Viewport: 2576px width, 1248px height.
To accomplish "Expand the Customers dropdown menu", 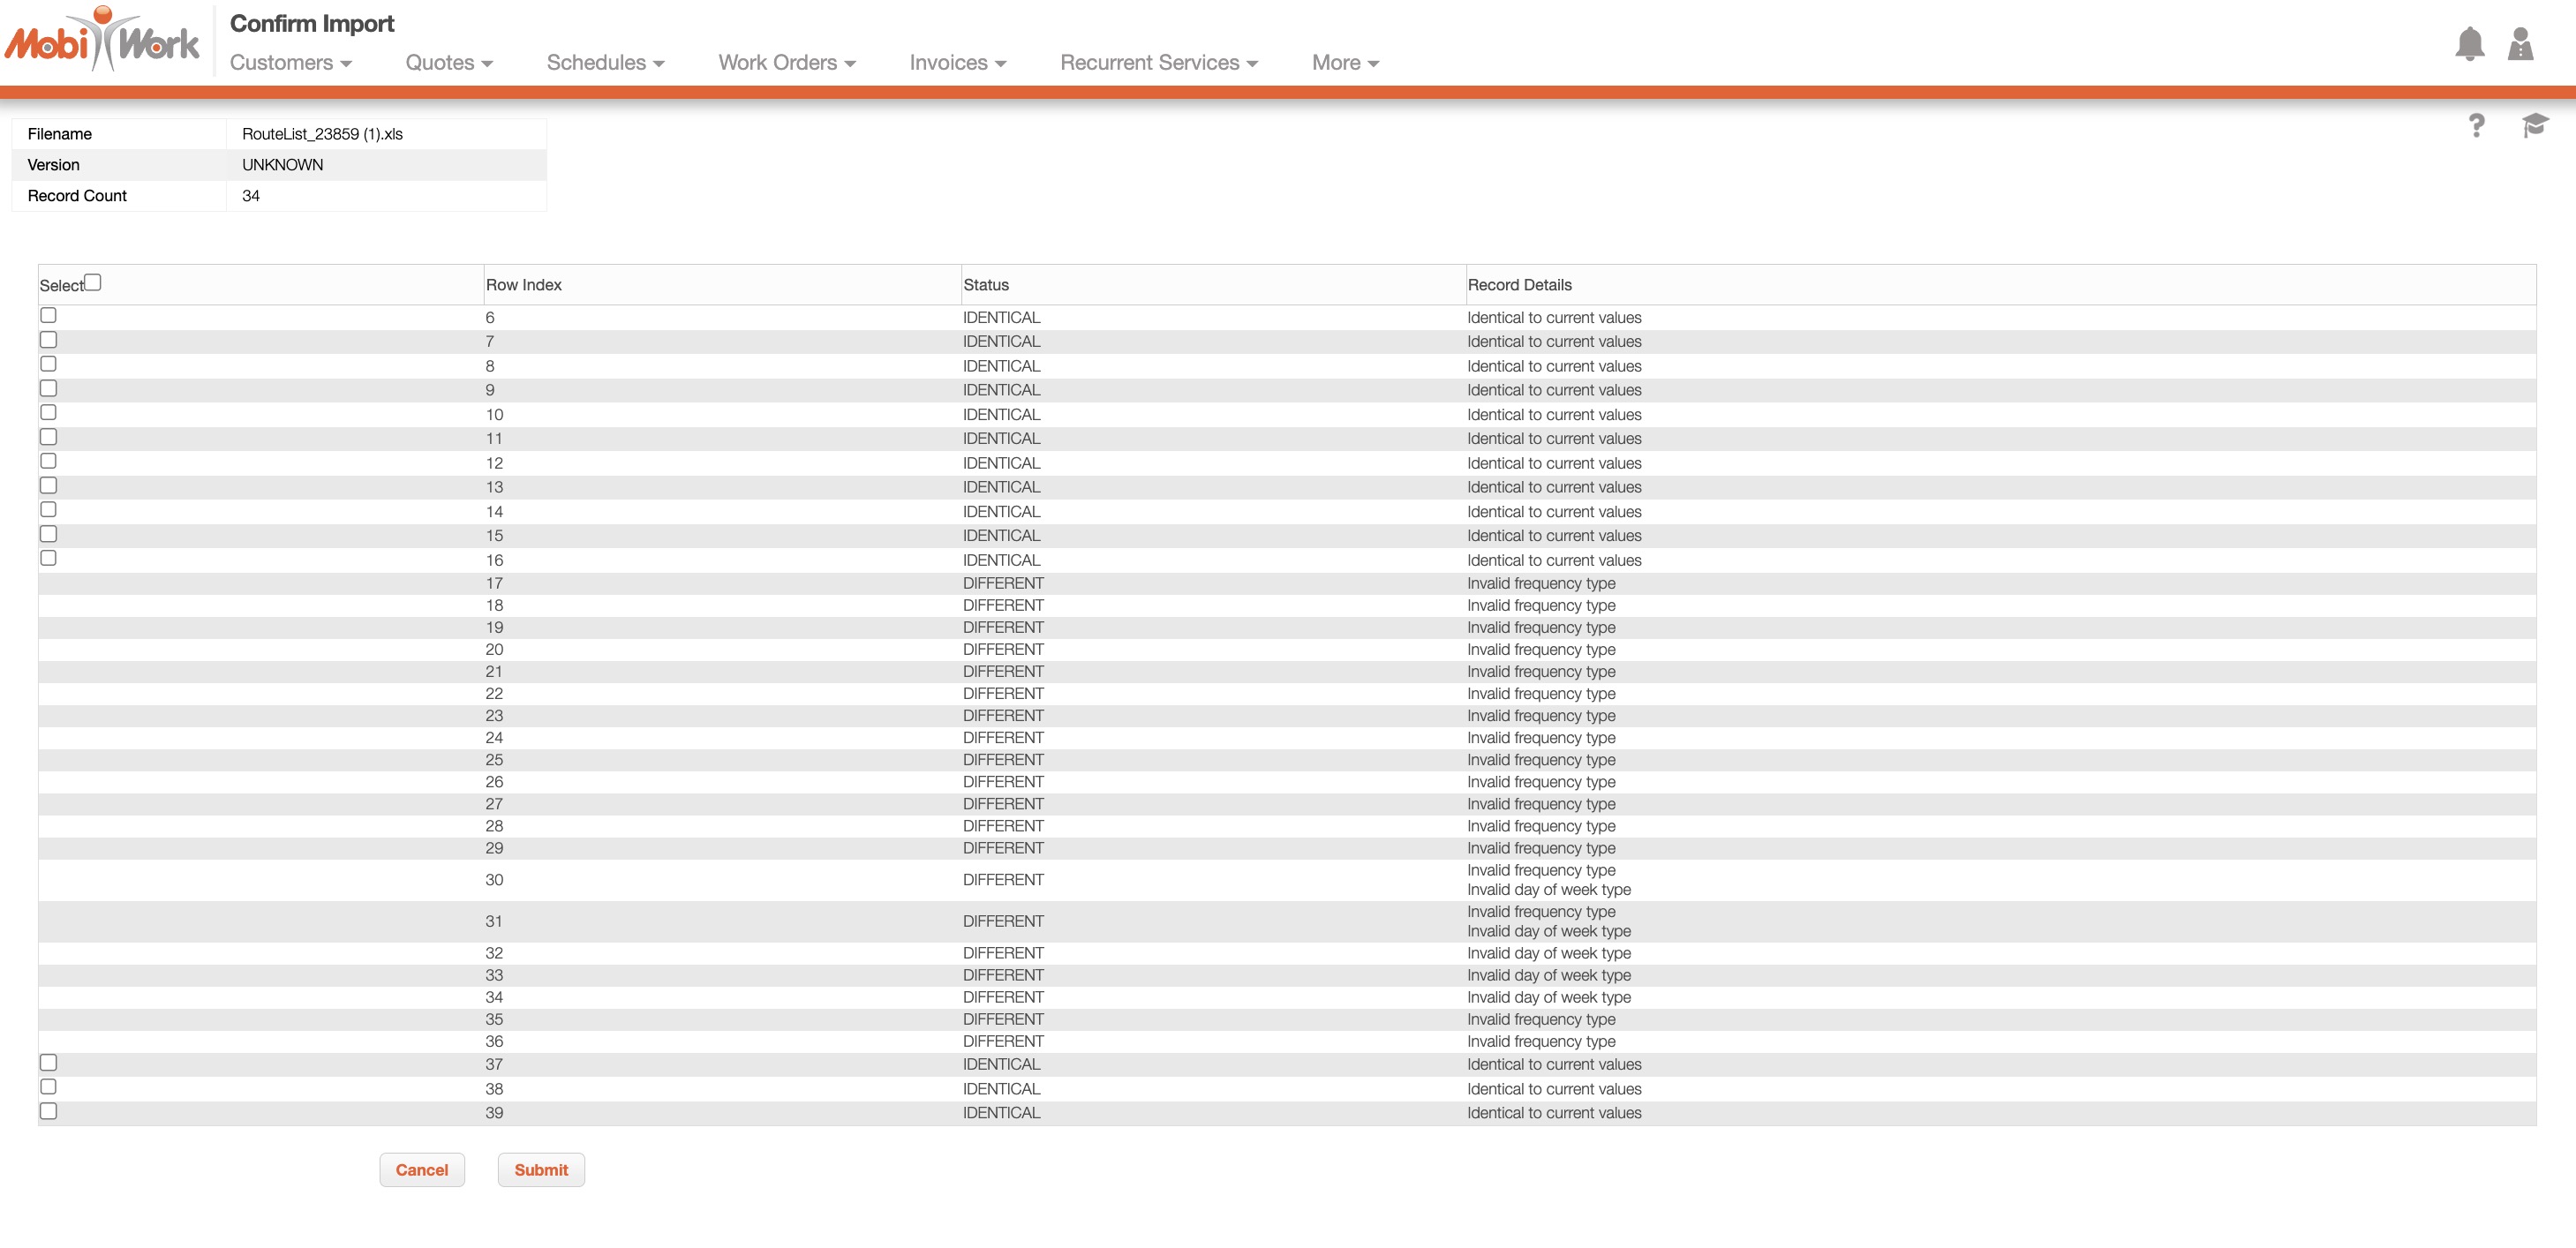I will 290,63.
